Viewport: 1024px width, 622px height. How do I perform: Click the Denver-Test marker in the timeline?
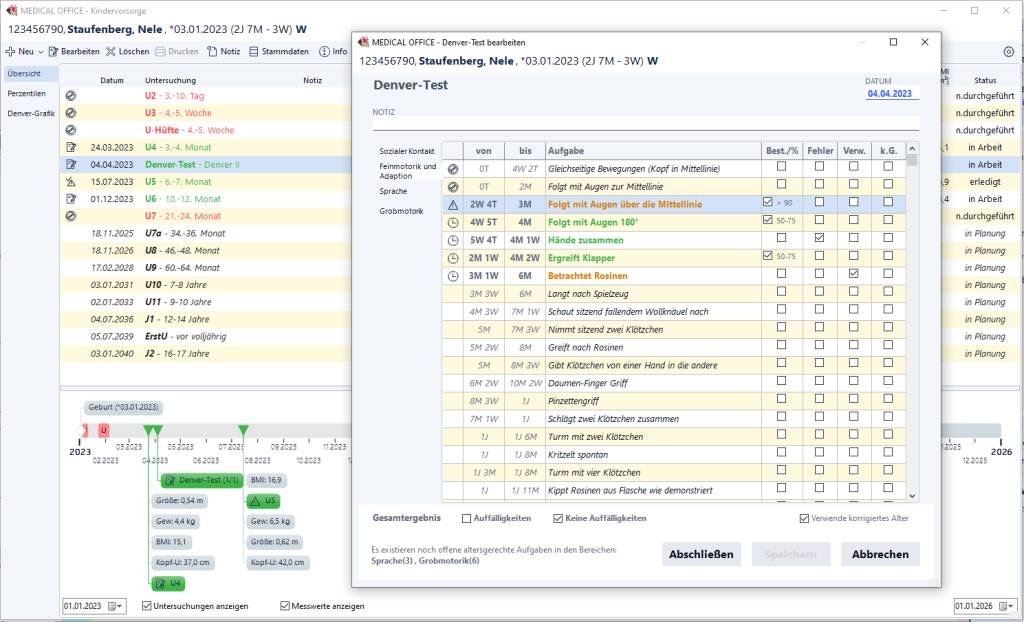[x=202, y=480]
